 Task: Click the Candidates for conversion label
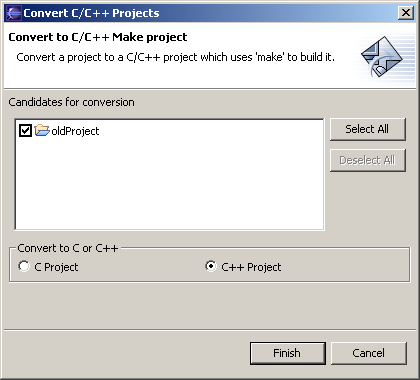[x=71, y=102]
